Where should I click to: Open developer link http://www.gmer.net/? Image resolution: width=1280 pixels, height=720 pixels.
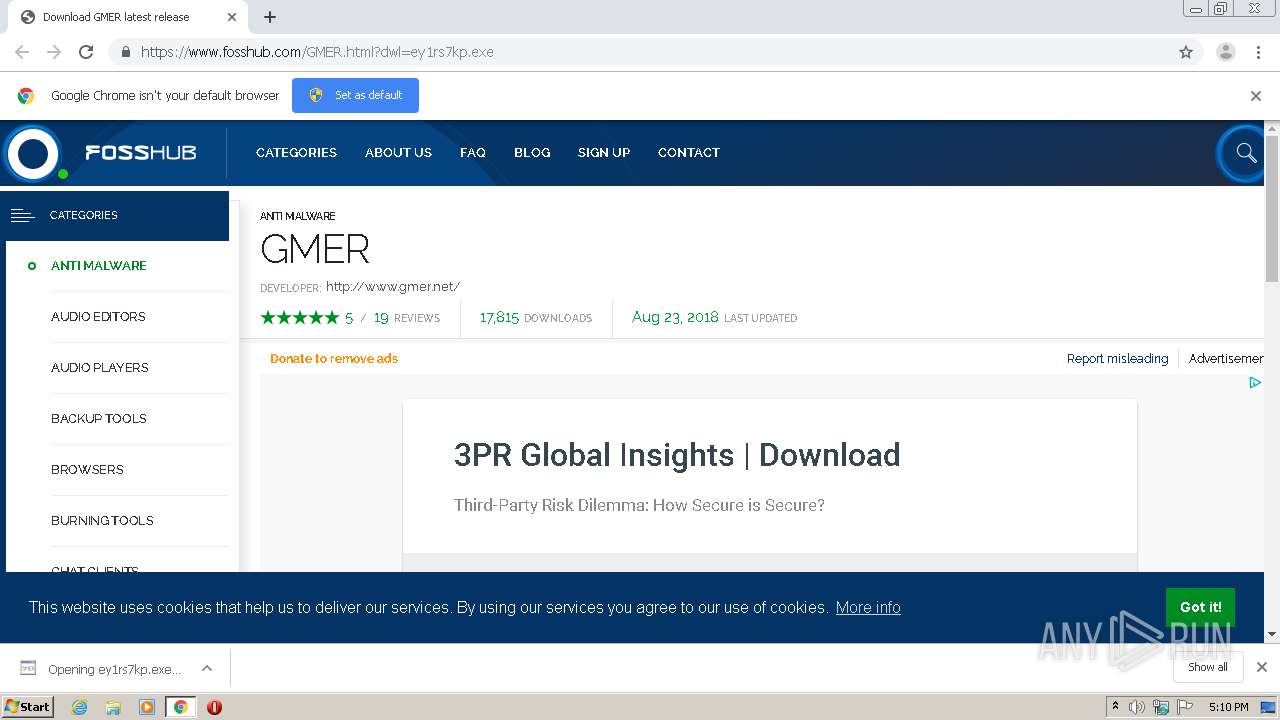tap(393, 287)
